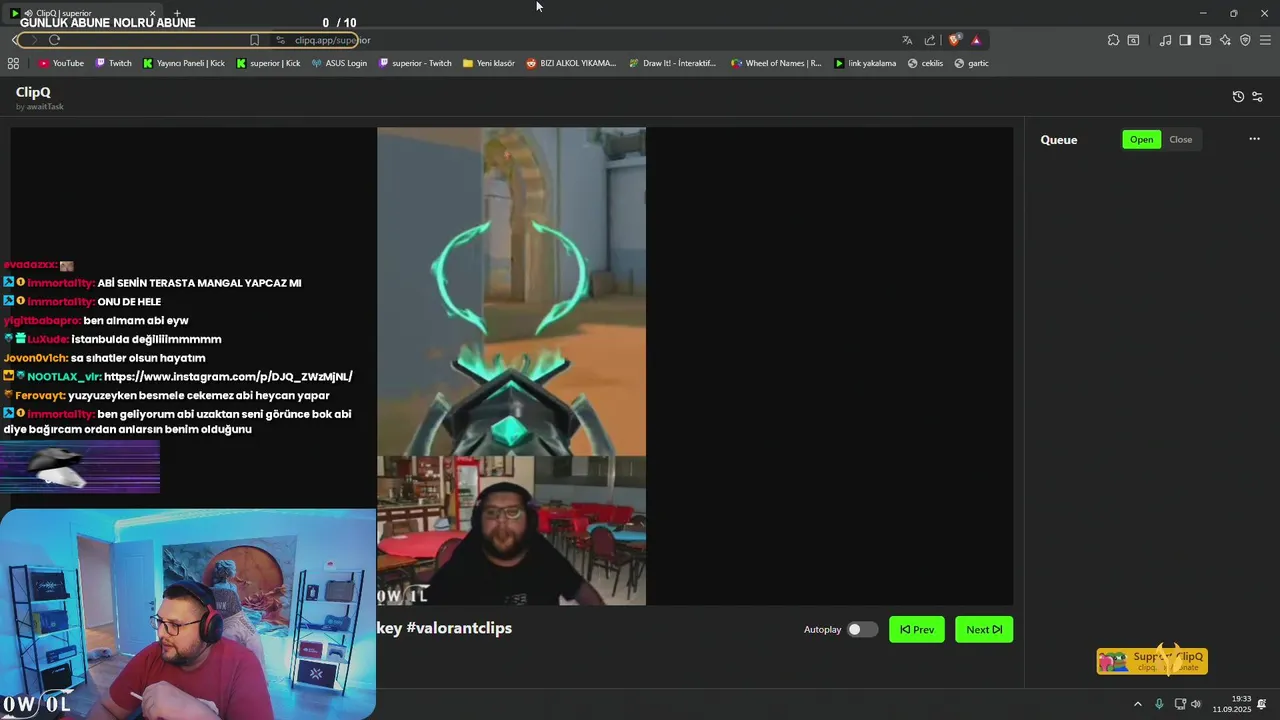Open the browser music note icon
This screenshot has width=1280, height=720.
(x=1165, y=40)
